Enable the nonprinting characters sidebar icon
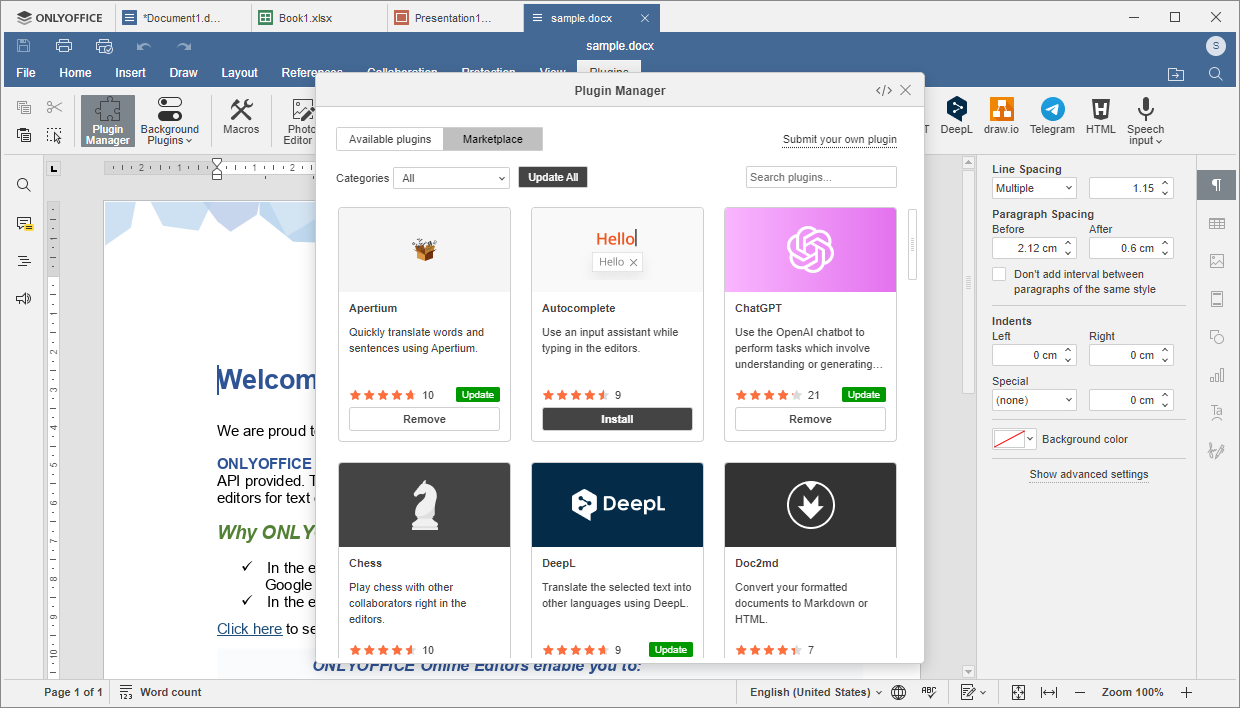 point(1216,185)
